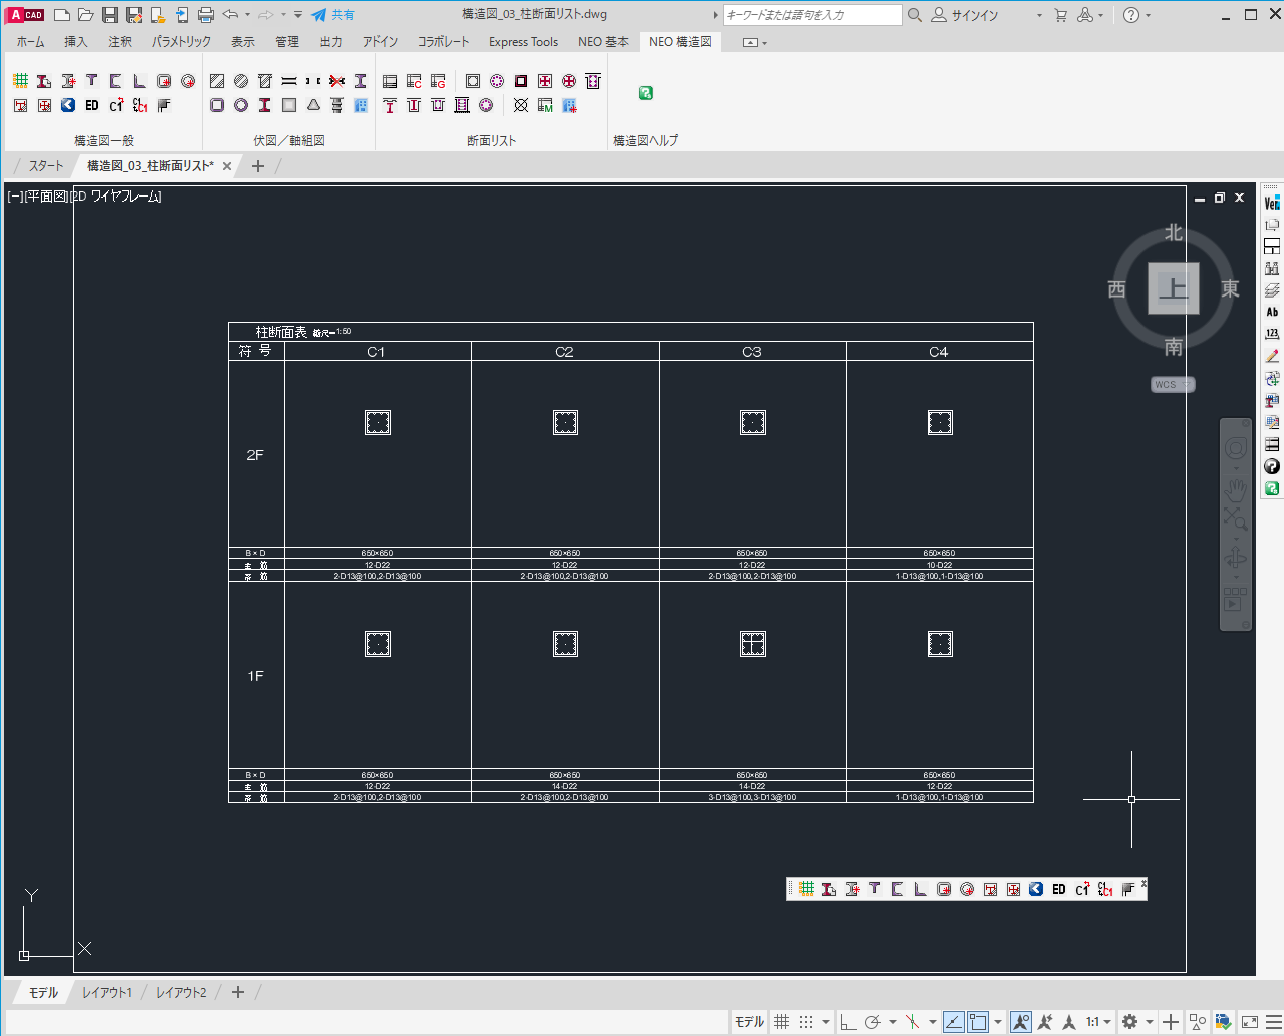Click the 構造図ヘルプ green help icon
This screenshot has width=1284, height=1036.
point(646,93)
